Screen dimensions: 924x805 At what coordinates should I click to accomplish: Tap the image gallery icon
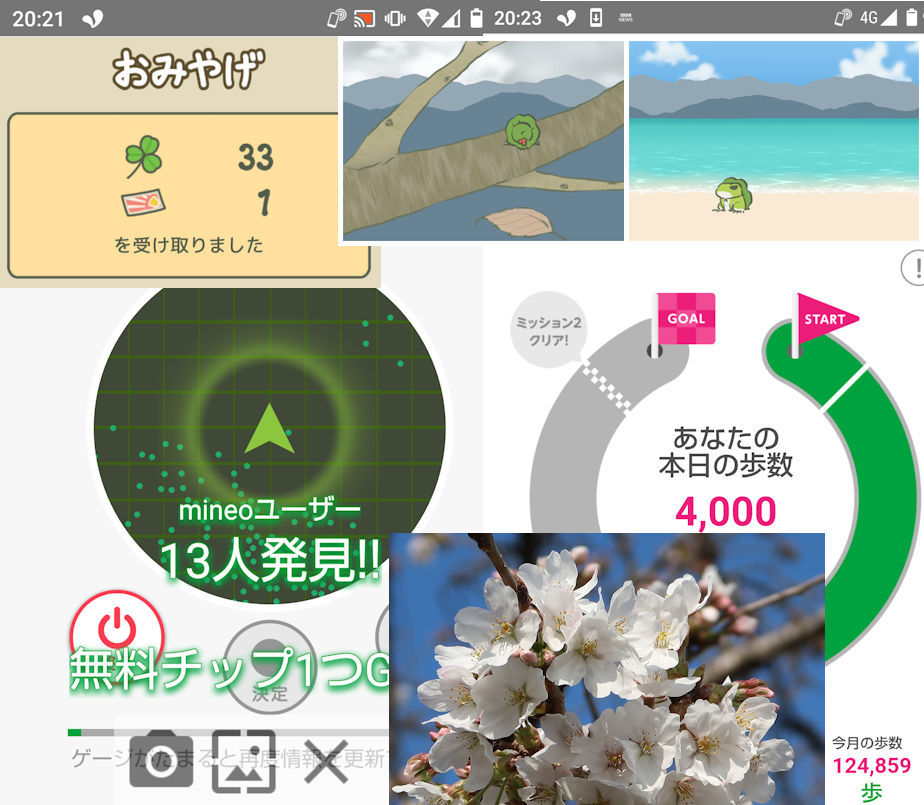[244, 761]
